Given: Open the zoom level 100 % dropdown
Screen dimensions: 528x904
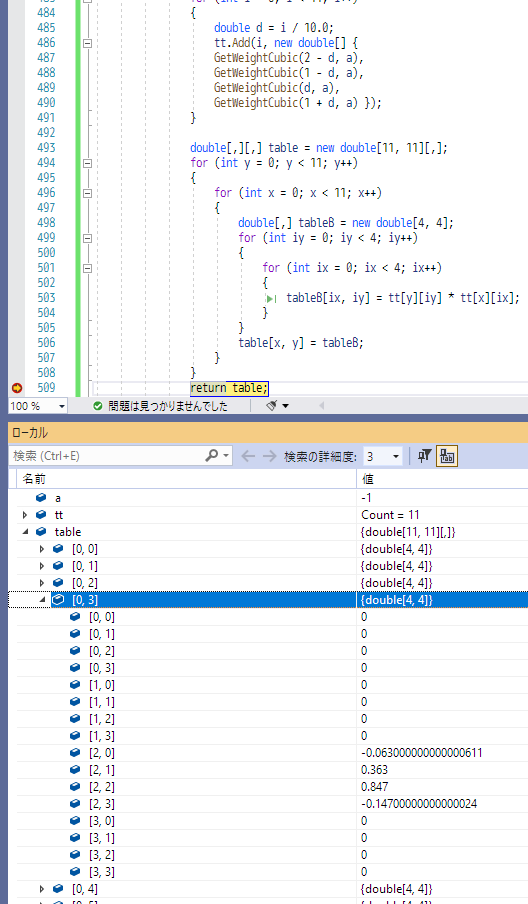Looking at the screenshot, I should tap(62, 406).
